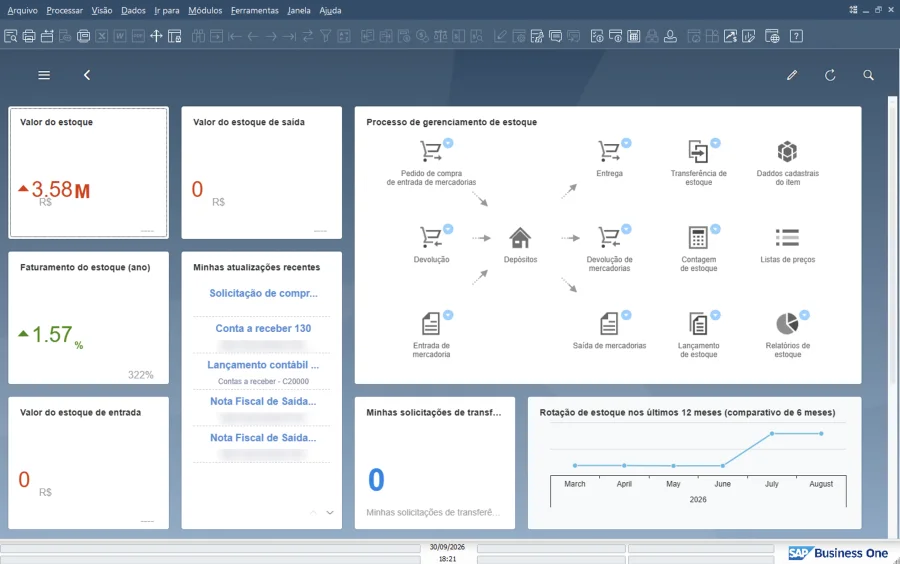Image resolution: width=900 pixels, height=564 pixels.
Task: Click the binoculars Find icon
Action: tap(198, 36)
